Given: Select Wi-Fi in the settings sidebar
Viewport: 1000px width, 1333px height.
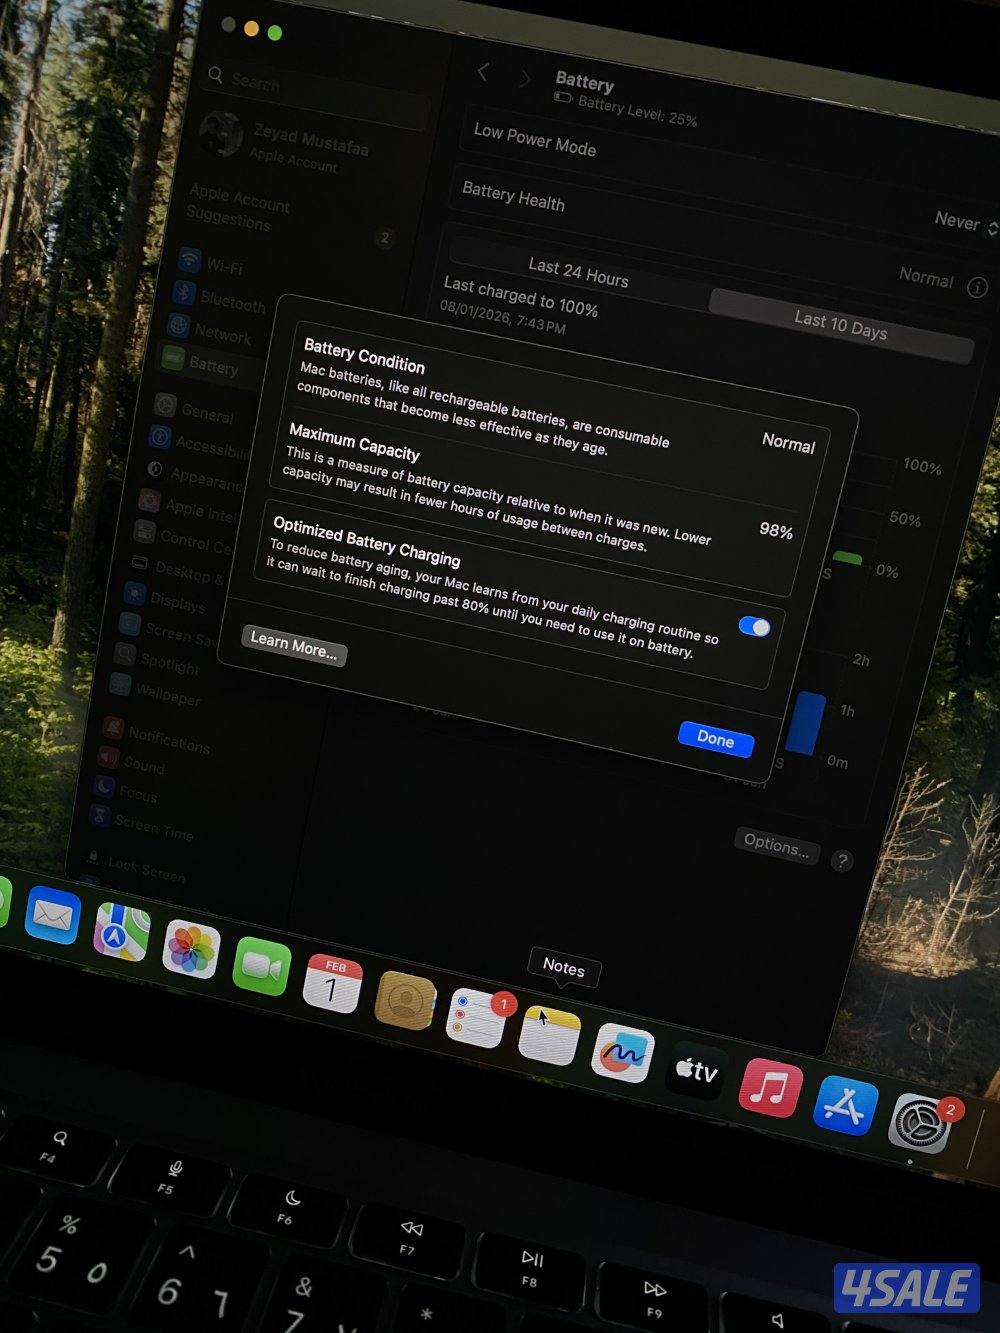Looking at the screenshot, I should pos(224,267).
